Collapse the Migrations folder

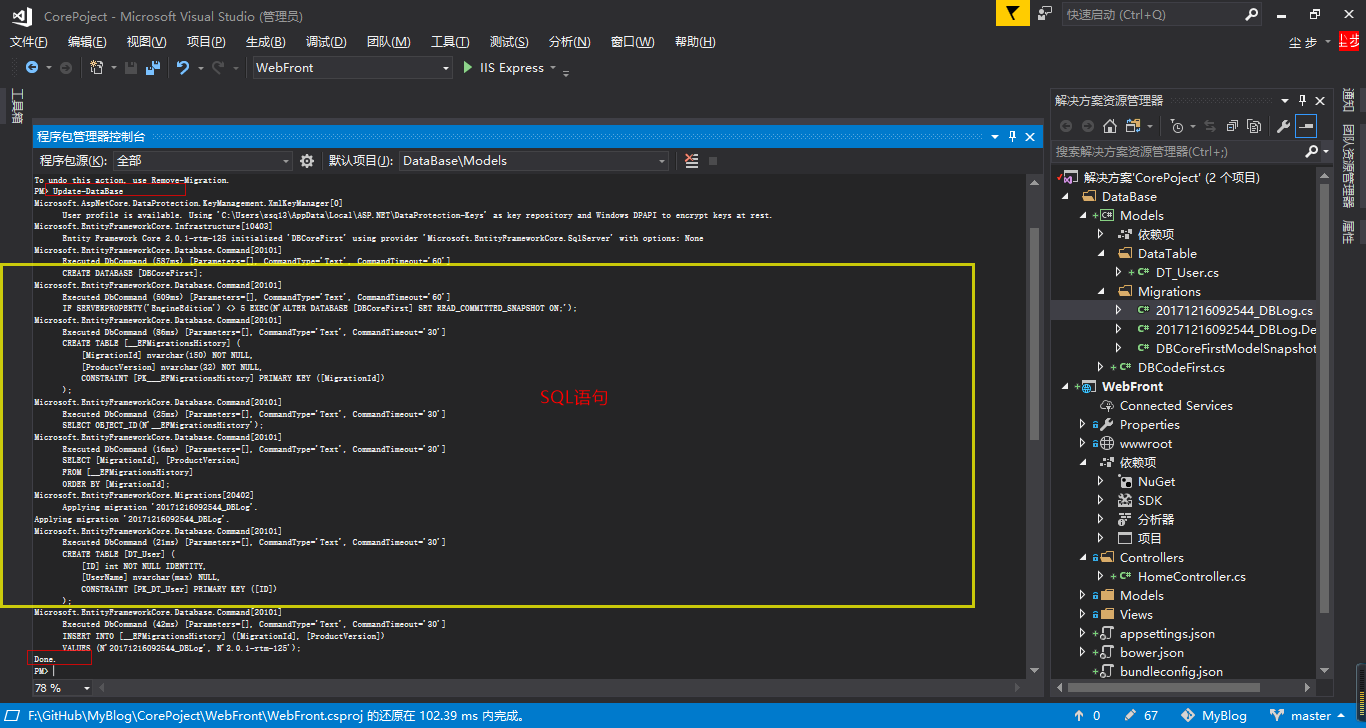1101,292
